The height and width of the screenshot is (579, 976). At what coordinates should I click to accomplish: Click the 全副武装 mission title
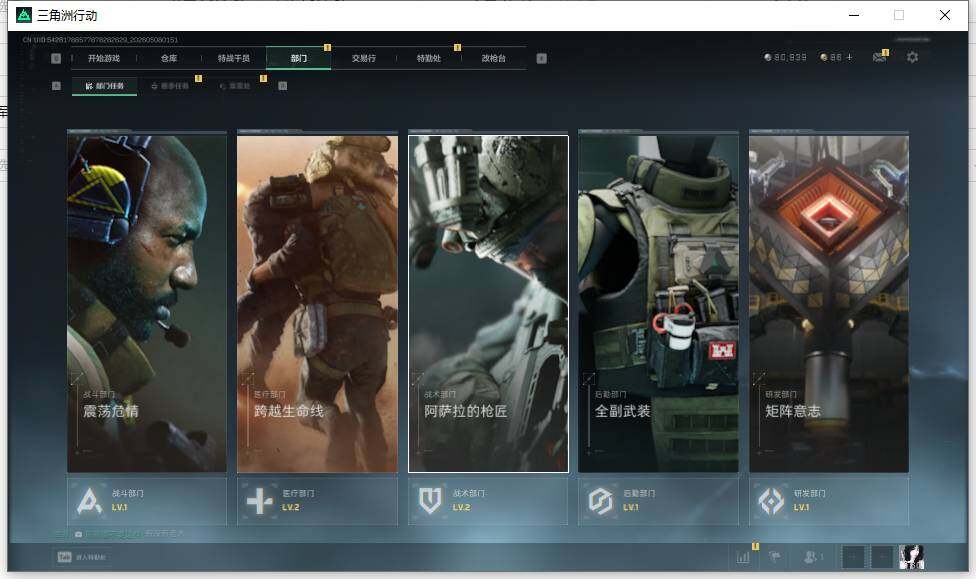(622, 411)
